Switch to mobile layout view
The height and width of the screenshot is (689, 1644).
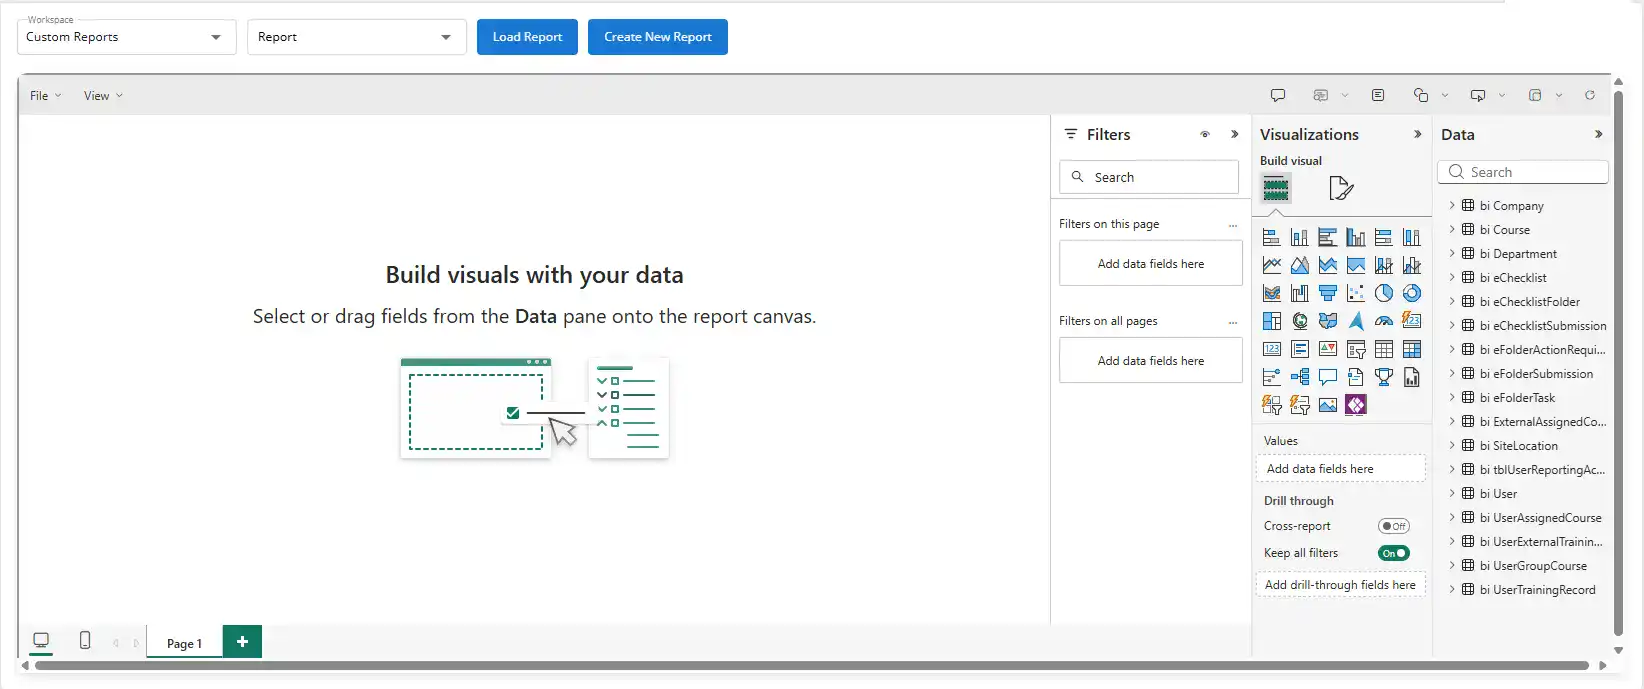pos(85,640)
